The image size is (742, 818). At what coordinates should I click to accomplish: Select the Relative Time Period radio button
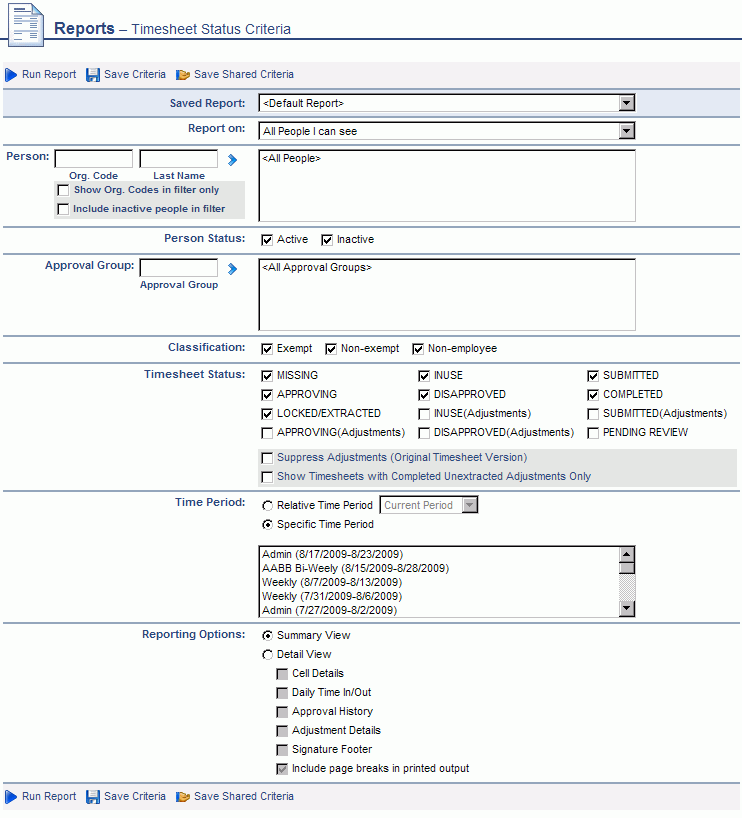[x=267, y=506]
